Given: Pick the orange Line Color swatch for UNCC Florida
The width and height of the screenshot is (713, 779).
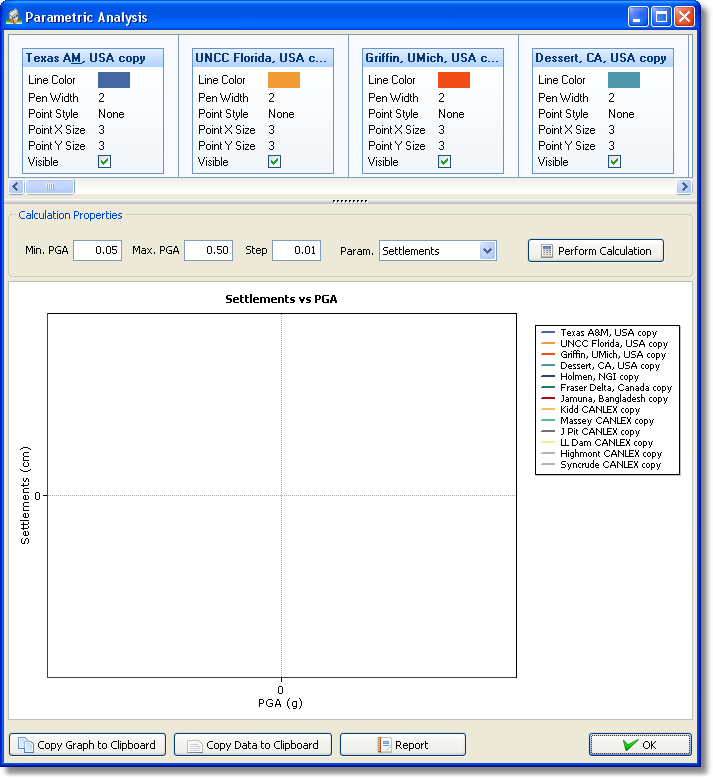Looking at the screenshot, I should click(284, 80).
